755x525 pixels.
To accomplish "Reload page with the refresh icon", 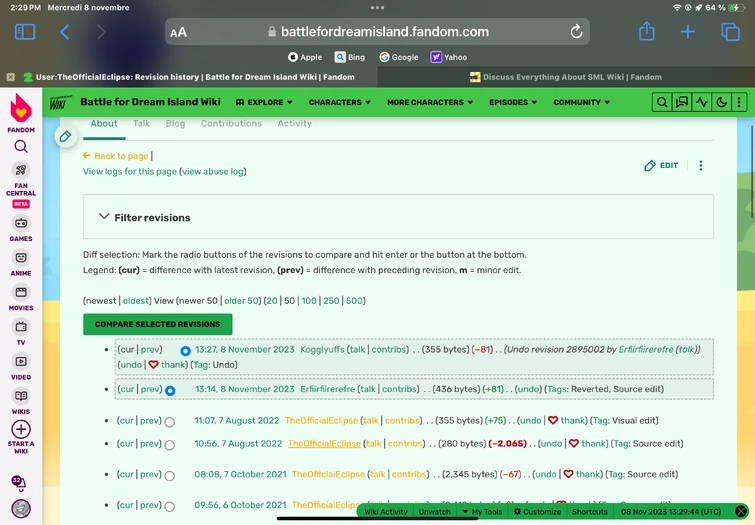I will coord(576,32).
